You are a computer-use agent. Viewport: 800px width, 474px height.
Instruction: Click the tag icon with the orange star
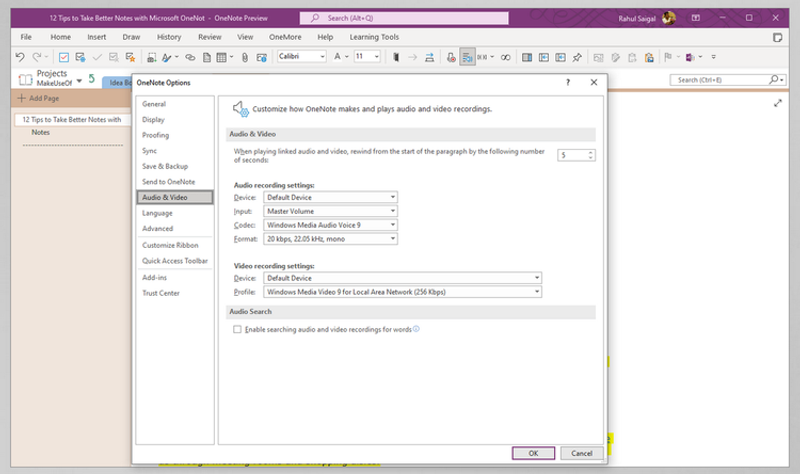(x=131, y=57)
